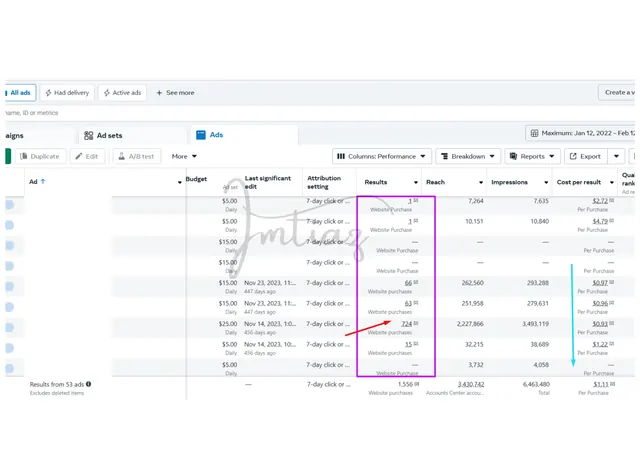The image size is (640, 452).
Task: Click the $4.79 cost per result
Action: point(600,221)
